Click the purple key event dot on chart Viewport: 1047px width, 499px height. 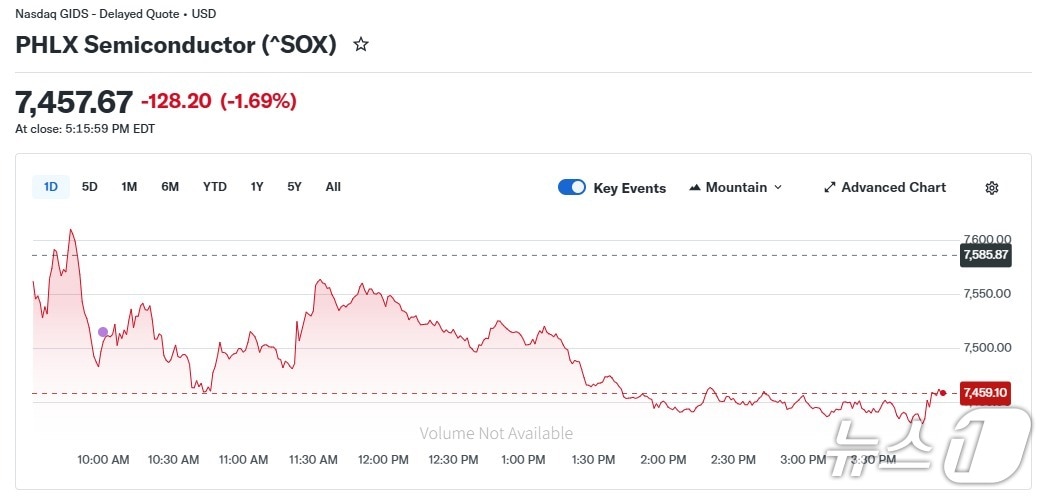[103, 332]
